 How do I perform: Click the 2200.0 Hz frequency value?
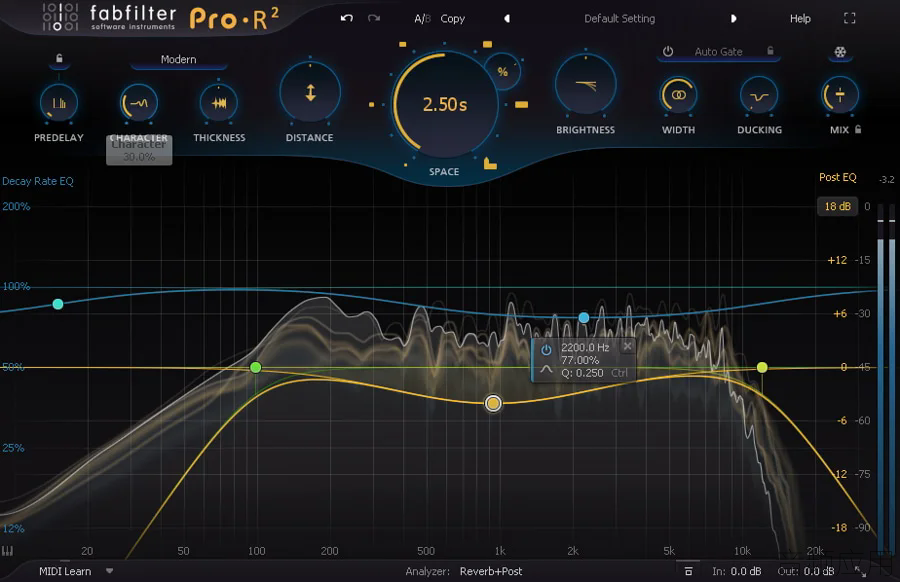[x=585, y=347]
